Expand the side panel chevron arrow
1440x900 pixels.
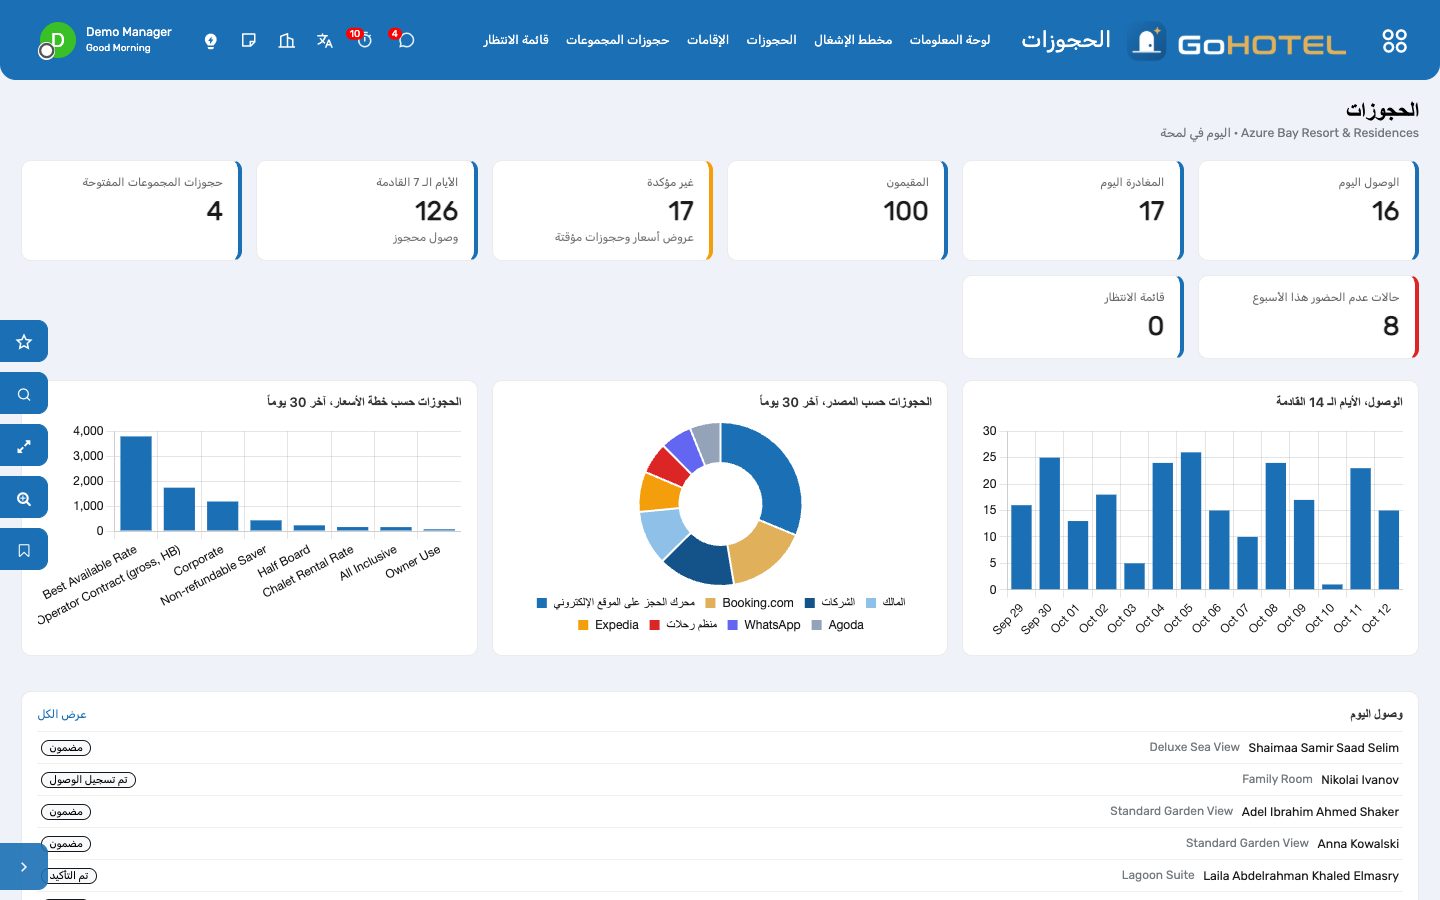[24, 867]
